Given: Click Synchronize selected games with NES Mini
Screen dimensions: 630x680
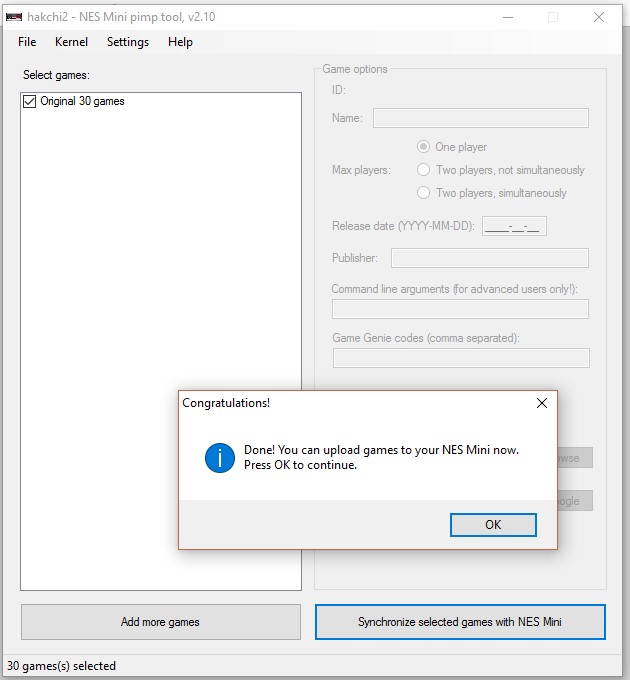Looking at the screenshot, I should point(460,622).
